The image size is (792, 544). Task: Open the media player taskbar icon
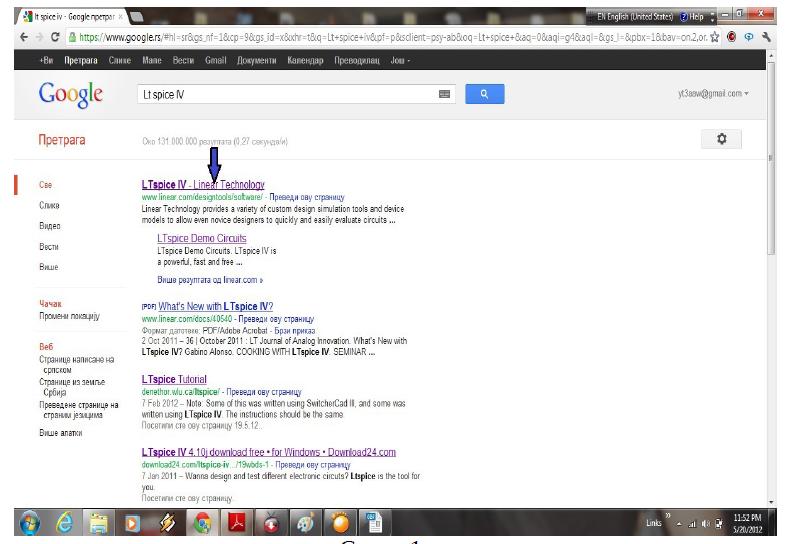click(x=132, y=523)
